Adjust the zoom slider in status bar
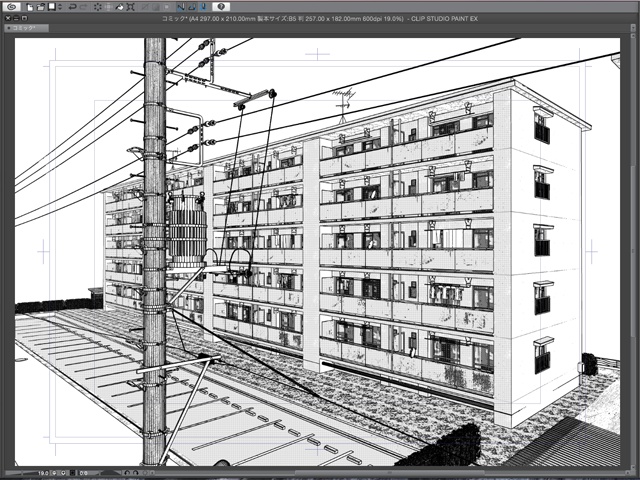Screen dimensions: 640x480 click(x=22, y=473)
